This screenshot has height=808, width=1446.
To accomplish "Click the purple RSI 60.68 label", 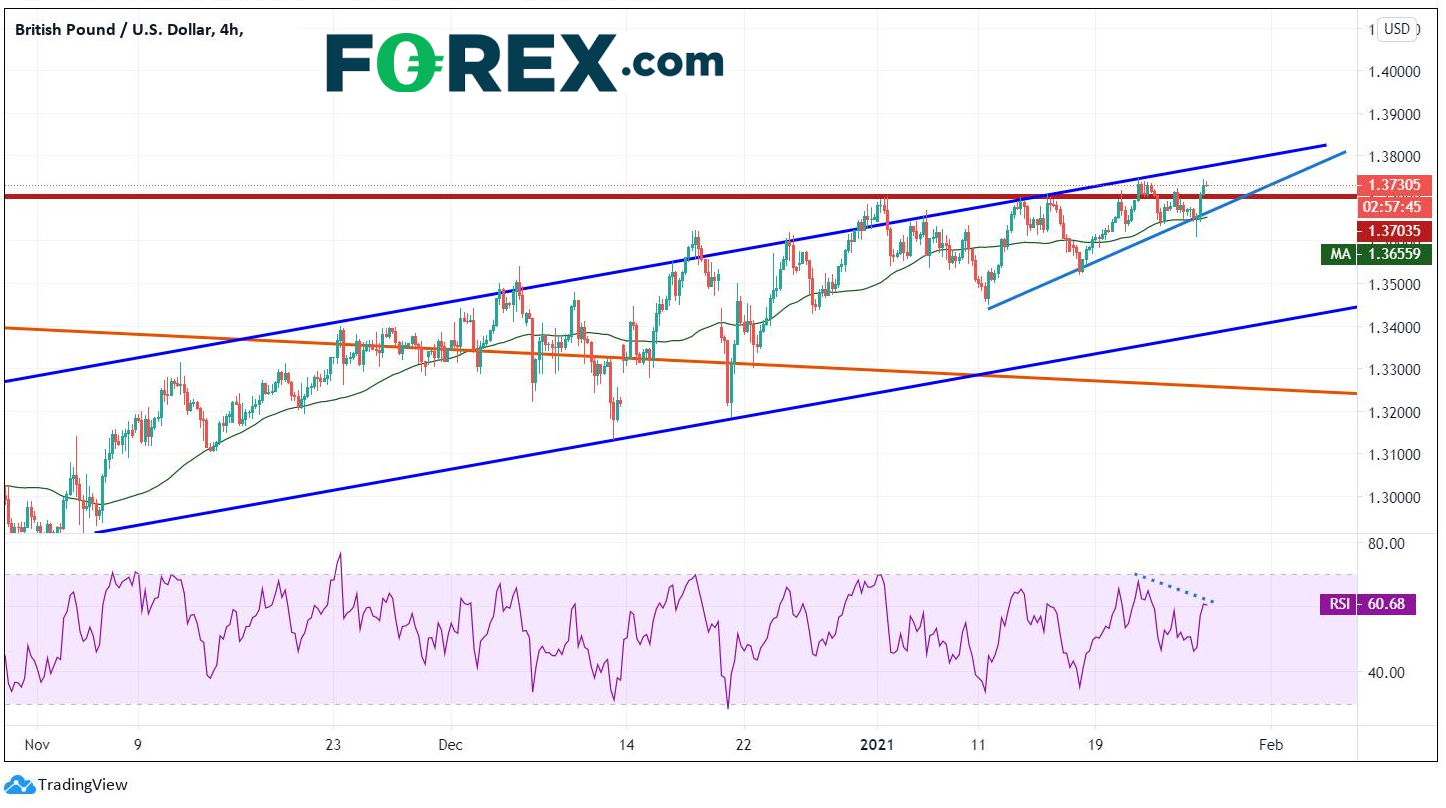I will (1367, 604).
